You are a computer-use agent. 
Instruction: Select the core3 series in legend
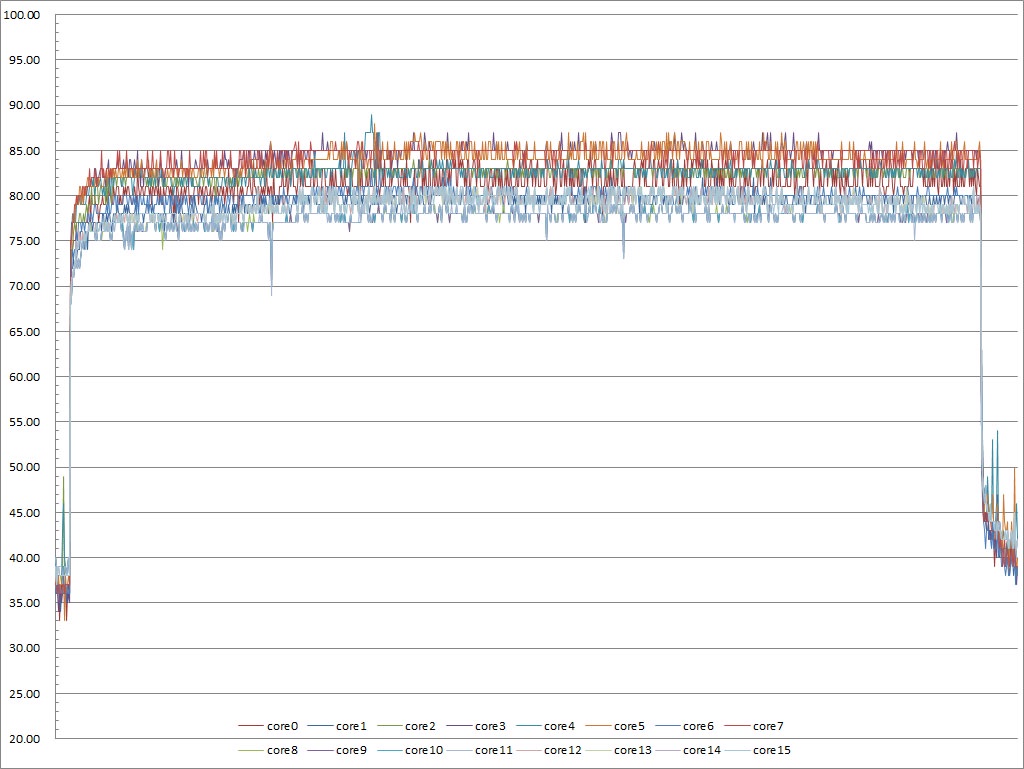(490, 726)
